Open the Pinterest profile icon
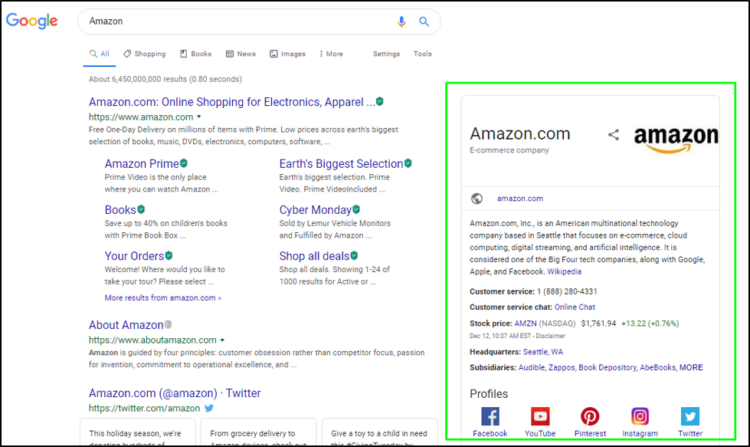The image size is (750, 447). pos(590,416)
